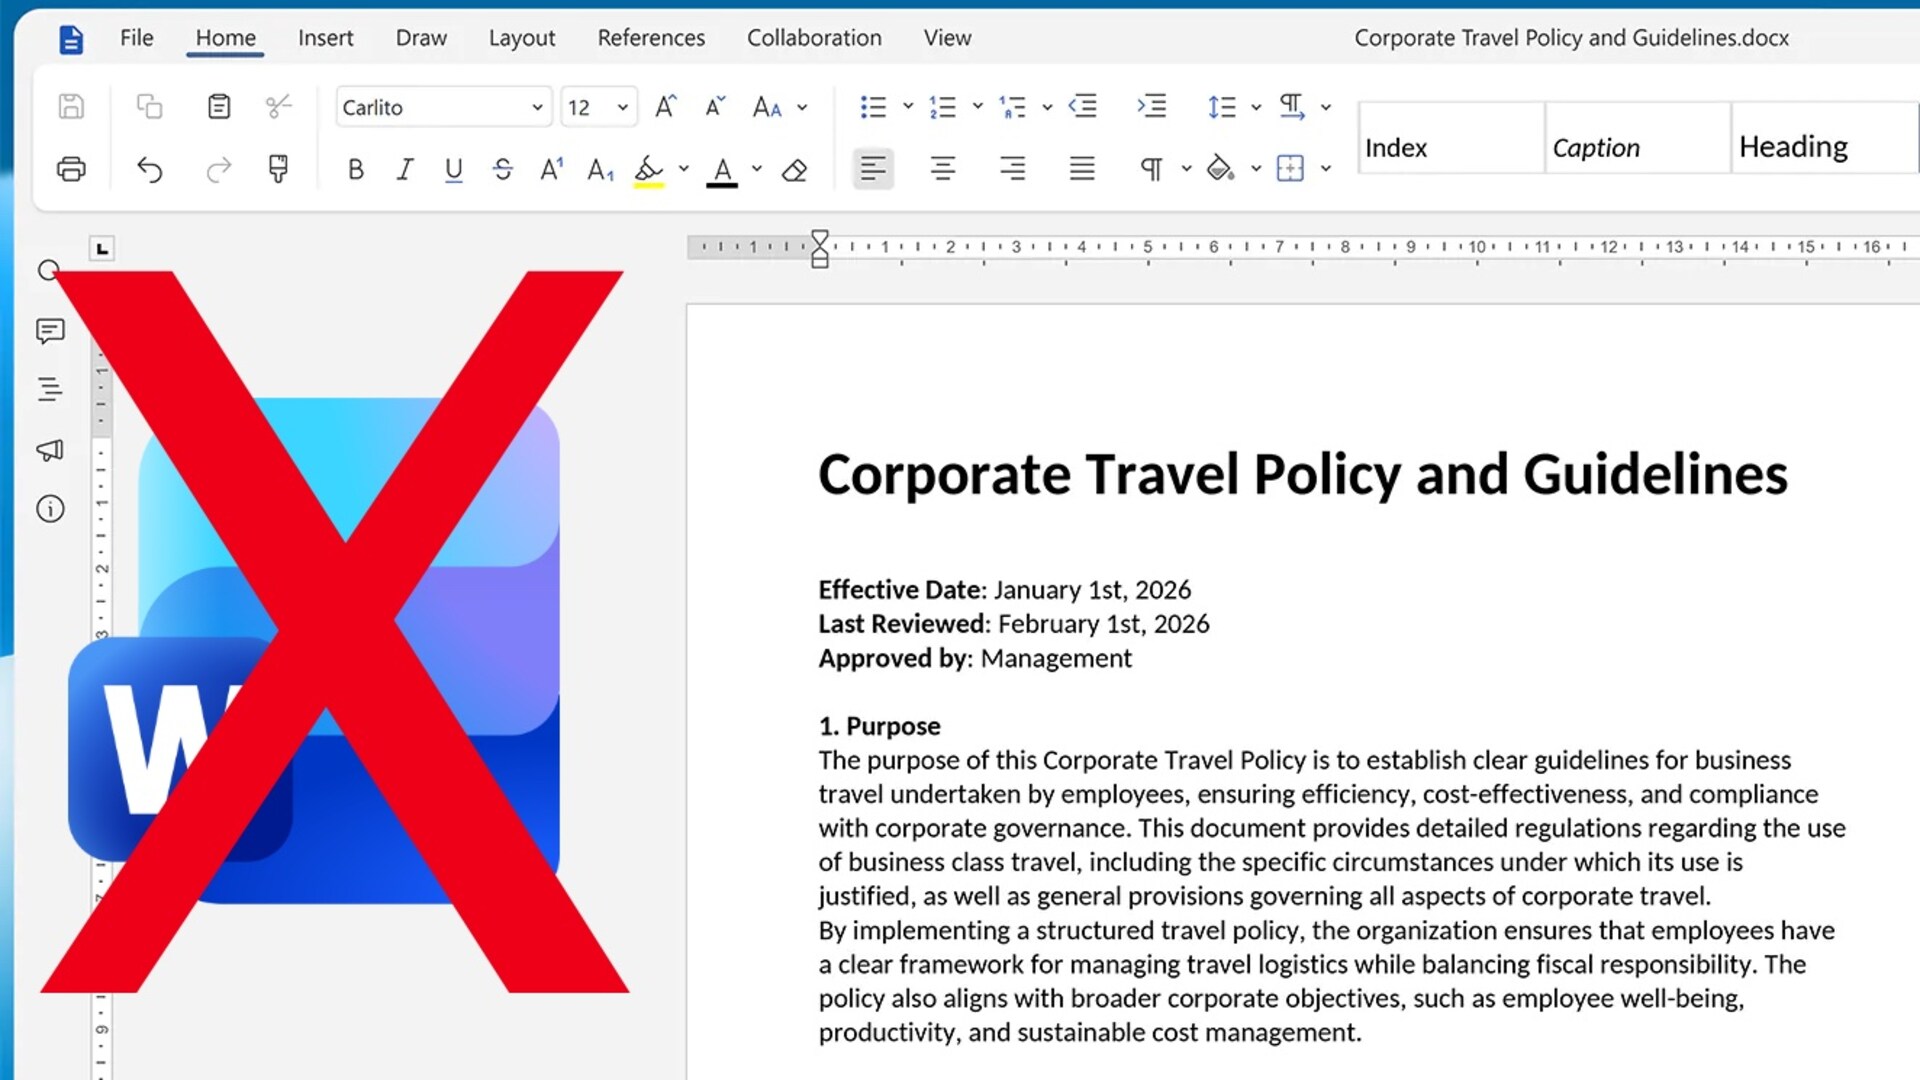Open the Carlito font name dropdown
Viewport: 1920px width, 1080px height.
[444, 107]
